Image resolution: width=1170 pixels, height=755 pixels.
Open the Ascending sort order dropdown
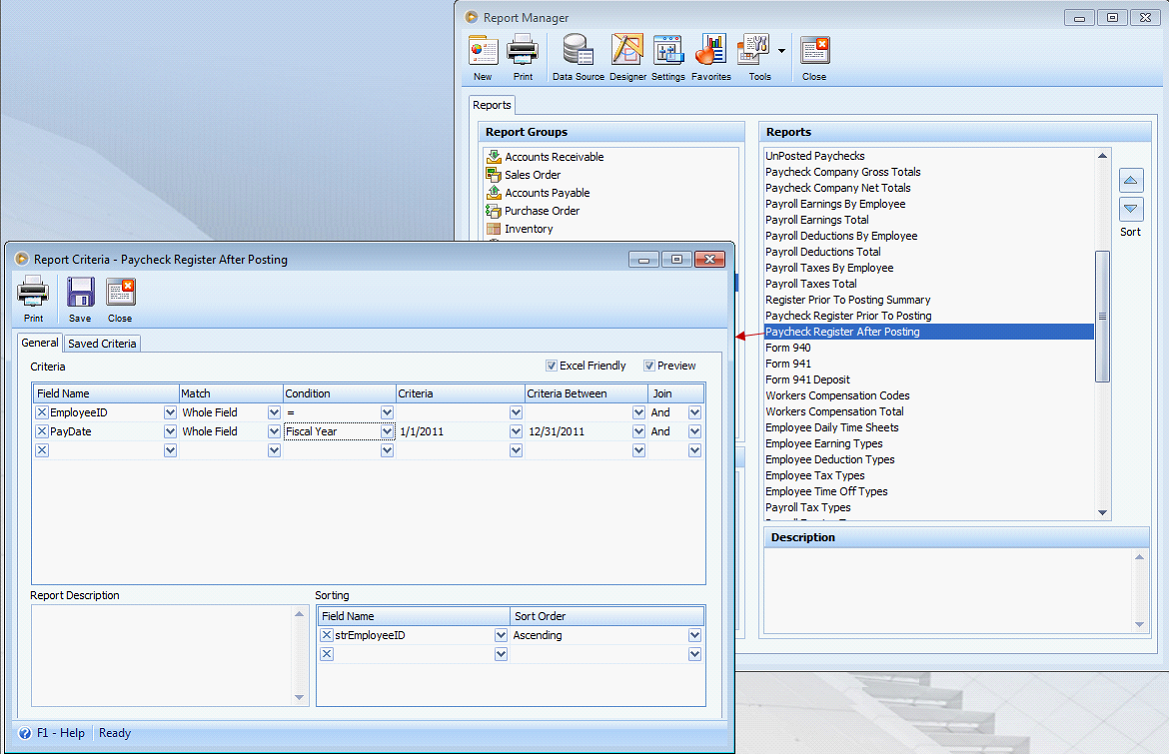[x=694, y=635]
